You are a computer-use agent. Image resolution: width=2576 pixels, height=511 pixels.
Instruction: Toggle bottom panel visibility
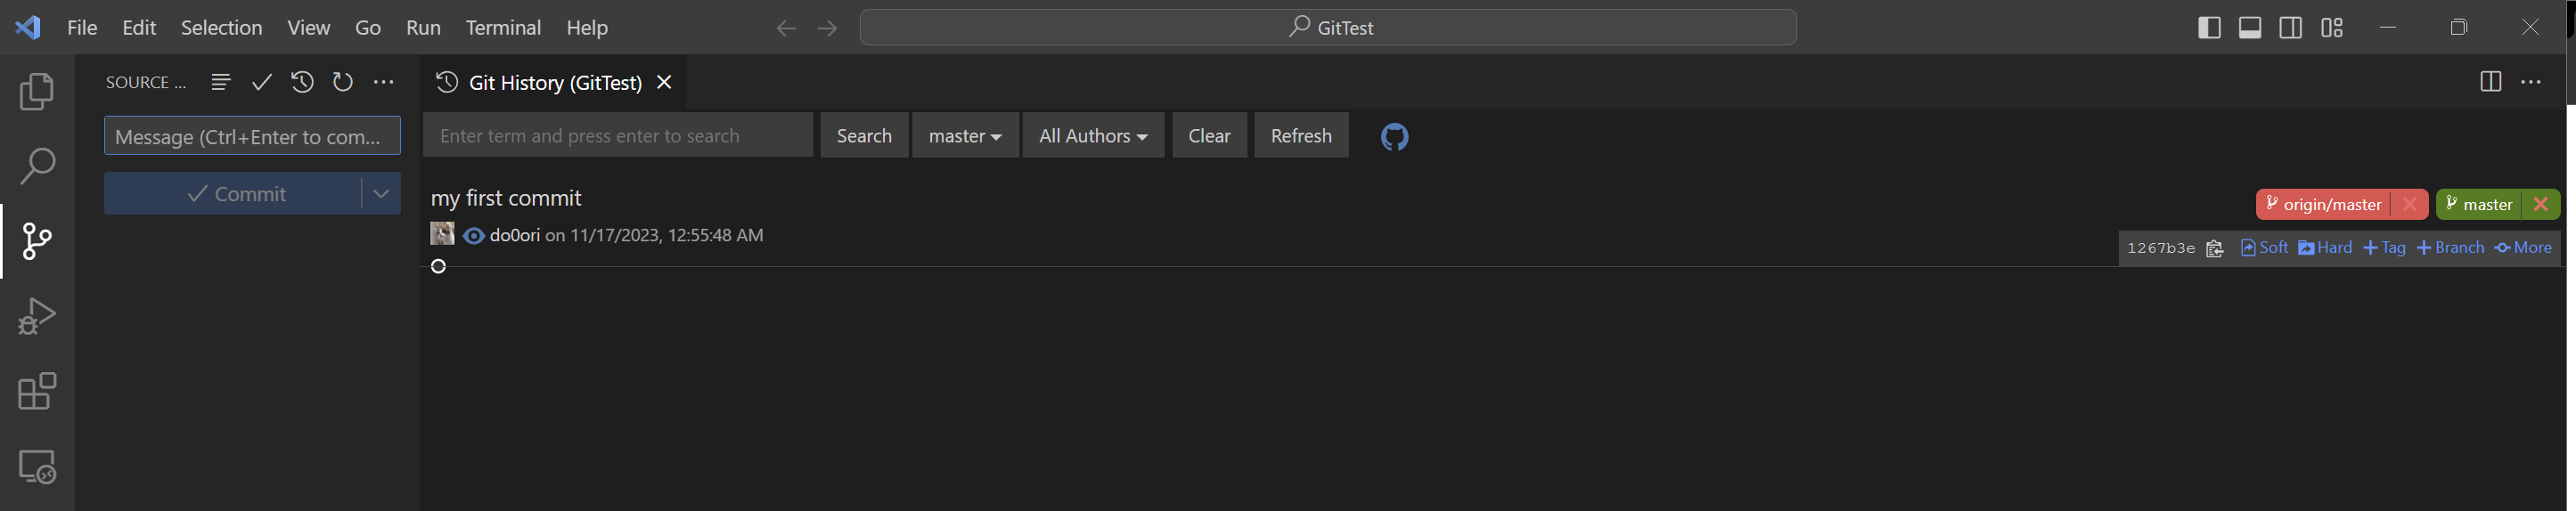click(x=2250, y=27)
